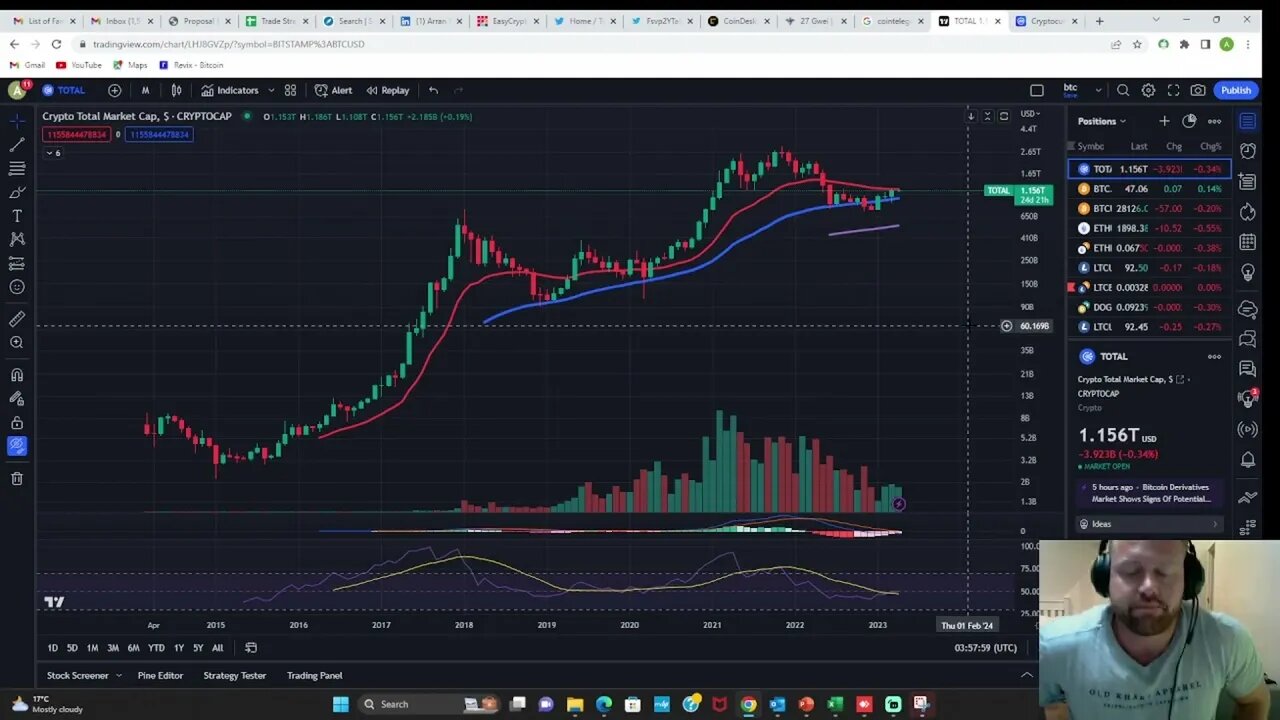The image size is (1280, 720).
Task: Select the crosshair cursor tool
Action: [x=17, y=121]
